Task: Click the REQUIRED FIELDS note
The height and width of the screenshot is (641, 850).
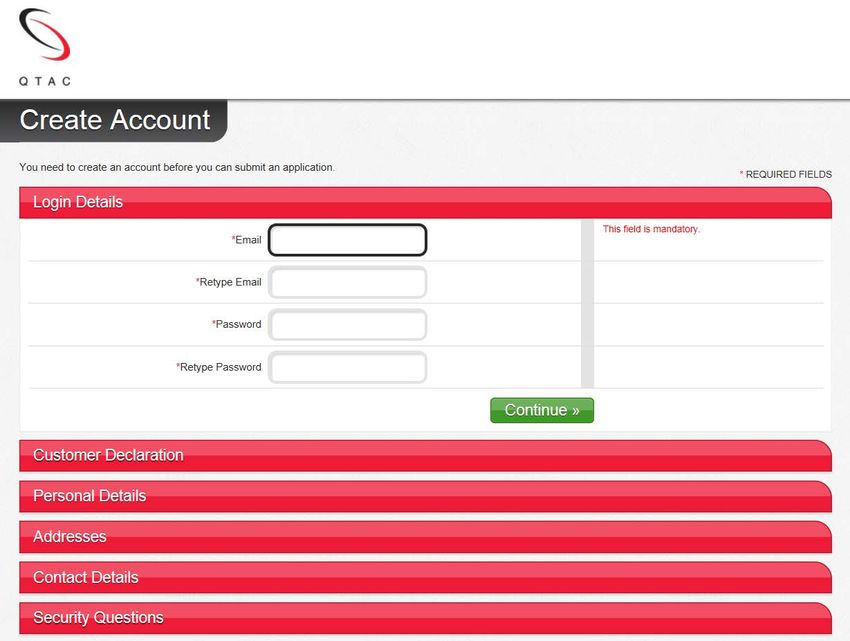Action: click(785, 174)
